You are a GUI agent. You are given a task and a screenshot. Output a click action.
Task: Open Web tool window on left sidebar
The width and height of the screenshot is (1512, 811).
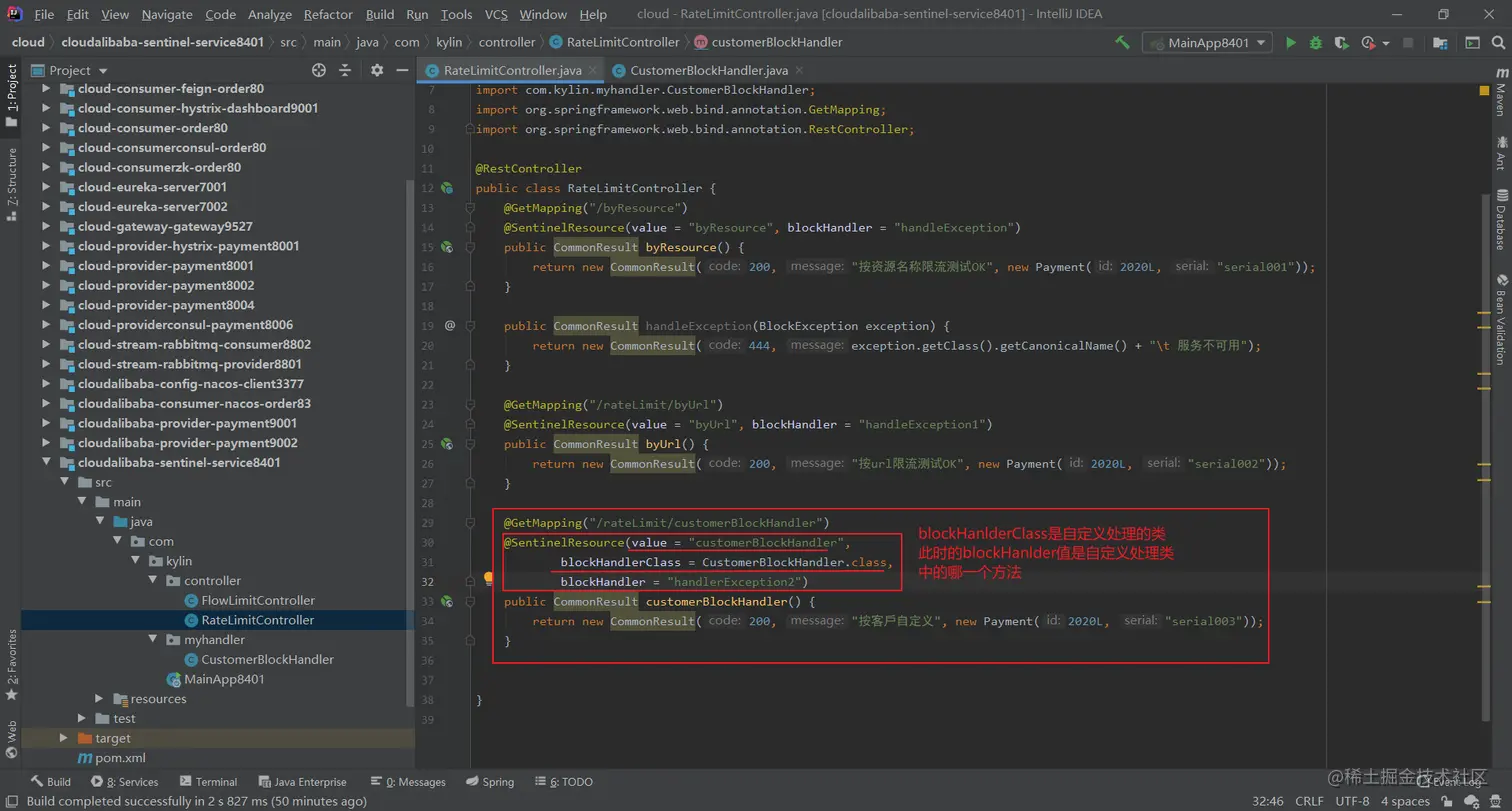[x=11, y=739]
